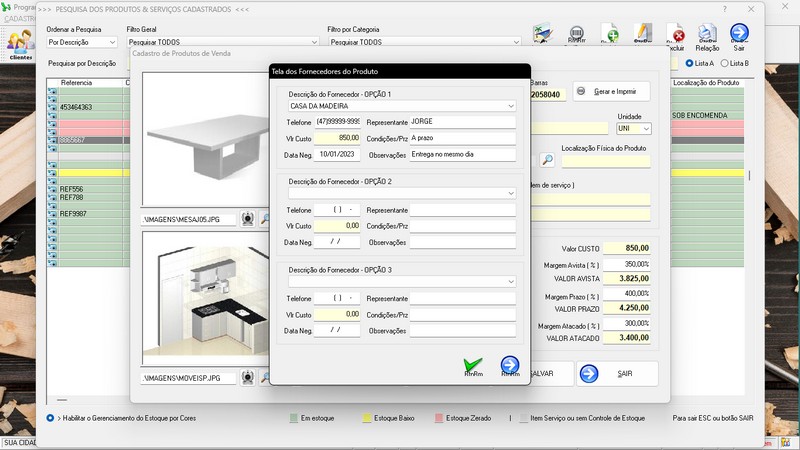Expand the Filtro por Categoria dropdown

coord(516,43)
